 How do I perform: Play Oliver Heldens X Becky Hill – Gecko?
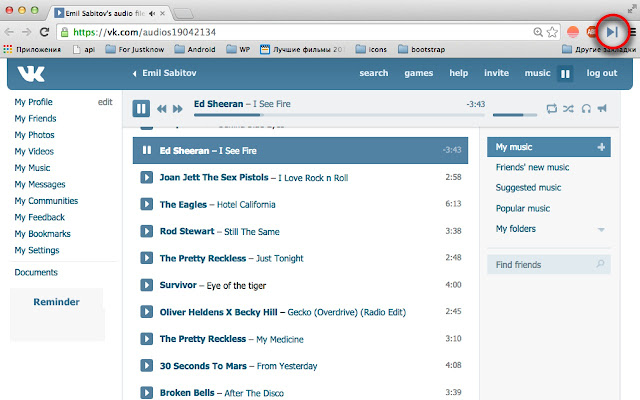[x=147, y=312]
